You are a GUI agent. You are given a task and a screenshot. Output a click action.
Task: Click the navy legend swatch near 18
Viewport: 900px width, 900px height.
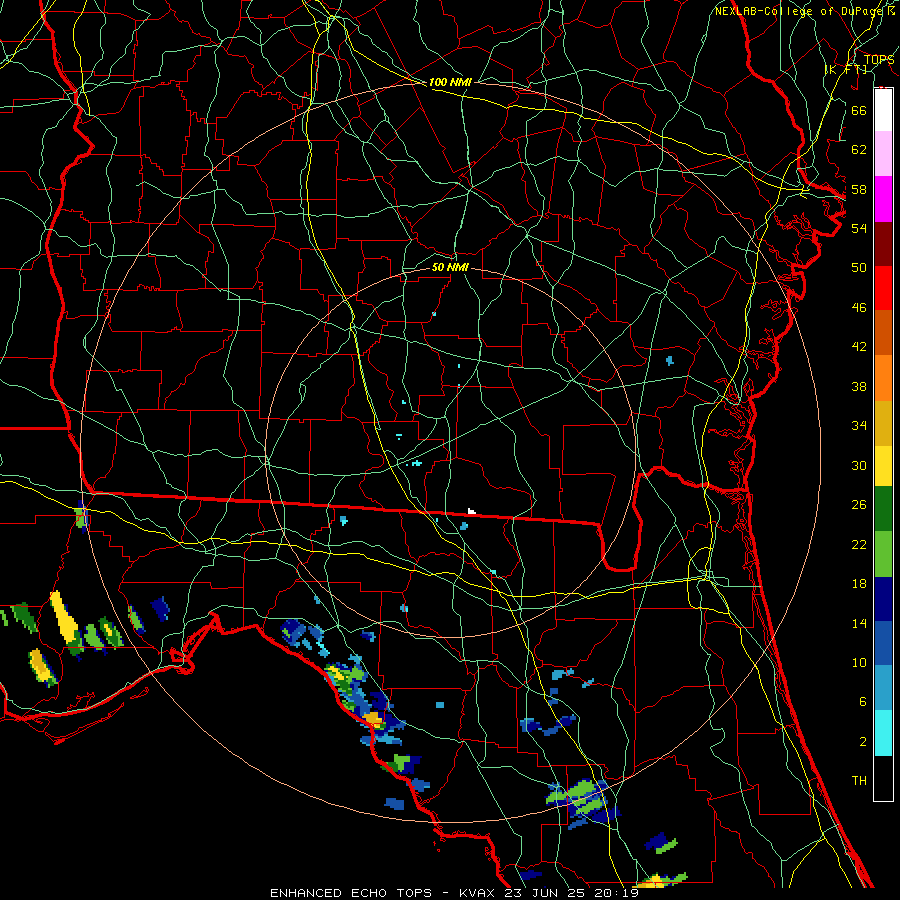click(883, 599)
